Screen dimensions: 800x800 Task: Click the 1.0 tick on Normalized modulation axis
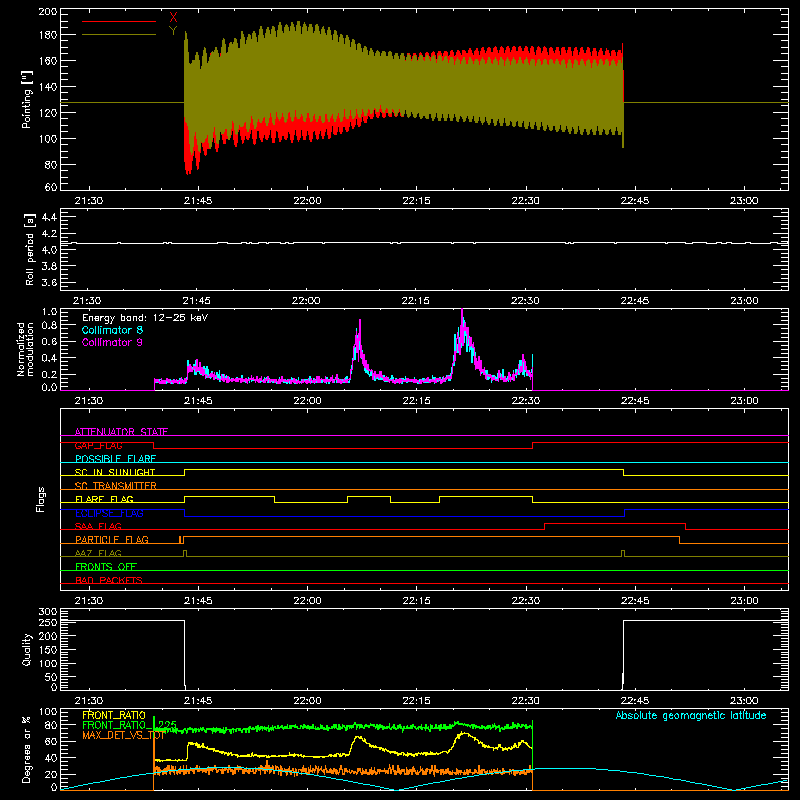click(49, 311)
